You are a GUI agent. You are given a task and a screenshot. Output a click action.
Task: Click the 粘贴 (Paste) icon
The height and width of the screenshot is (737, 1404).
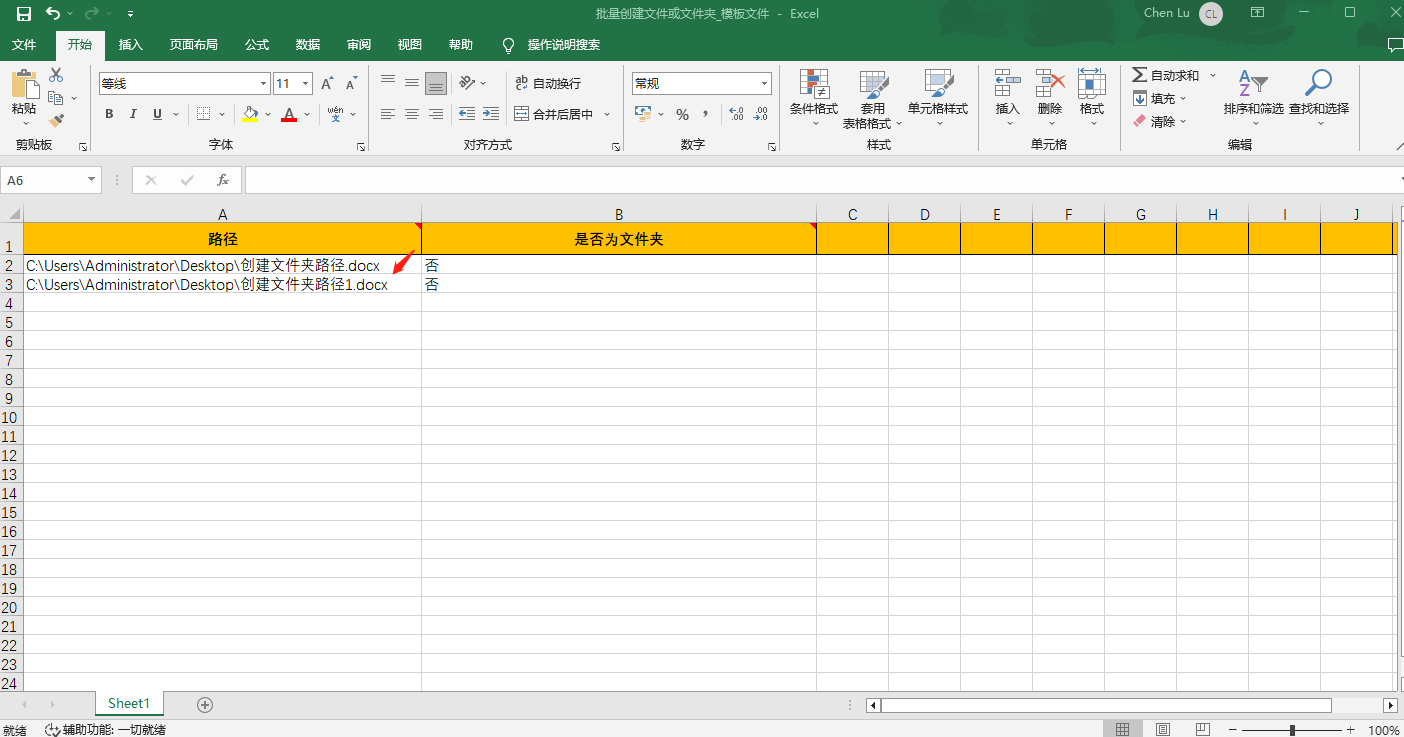(25, 95)
